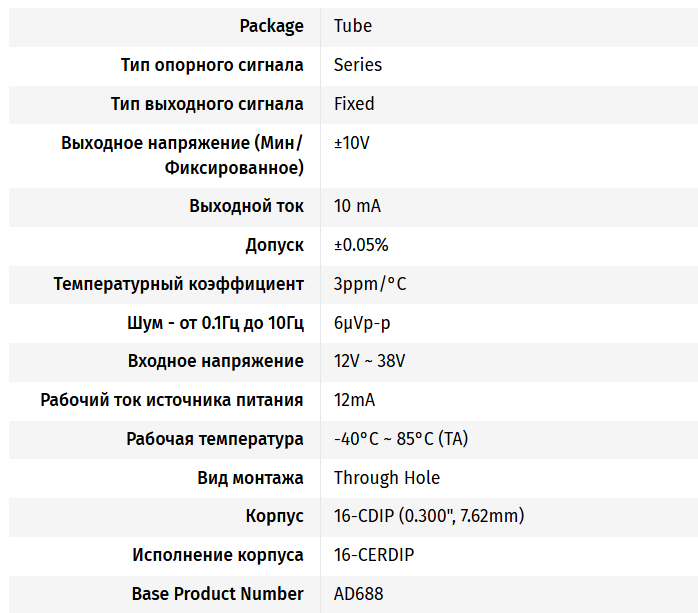Screen dimensions: 698x613
Task: Click the "3ppm/°C" temperature coefficient value
Action: tap(370, 284)
